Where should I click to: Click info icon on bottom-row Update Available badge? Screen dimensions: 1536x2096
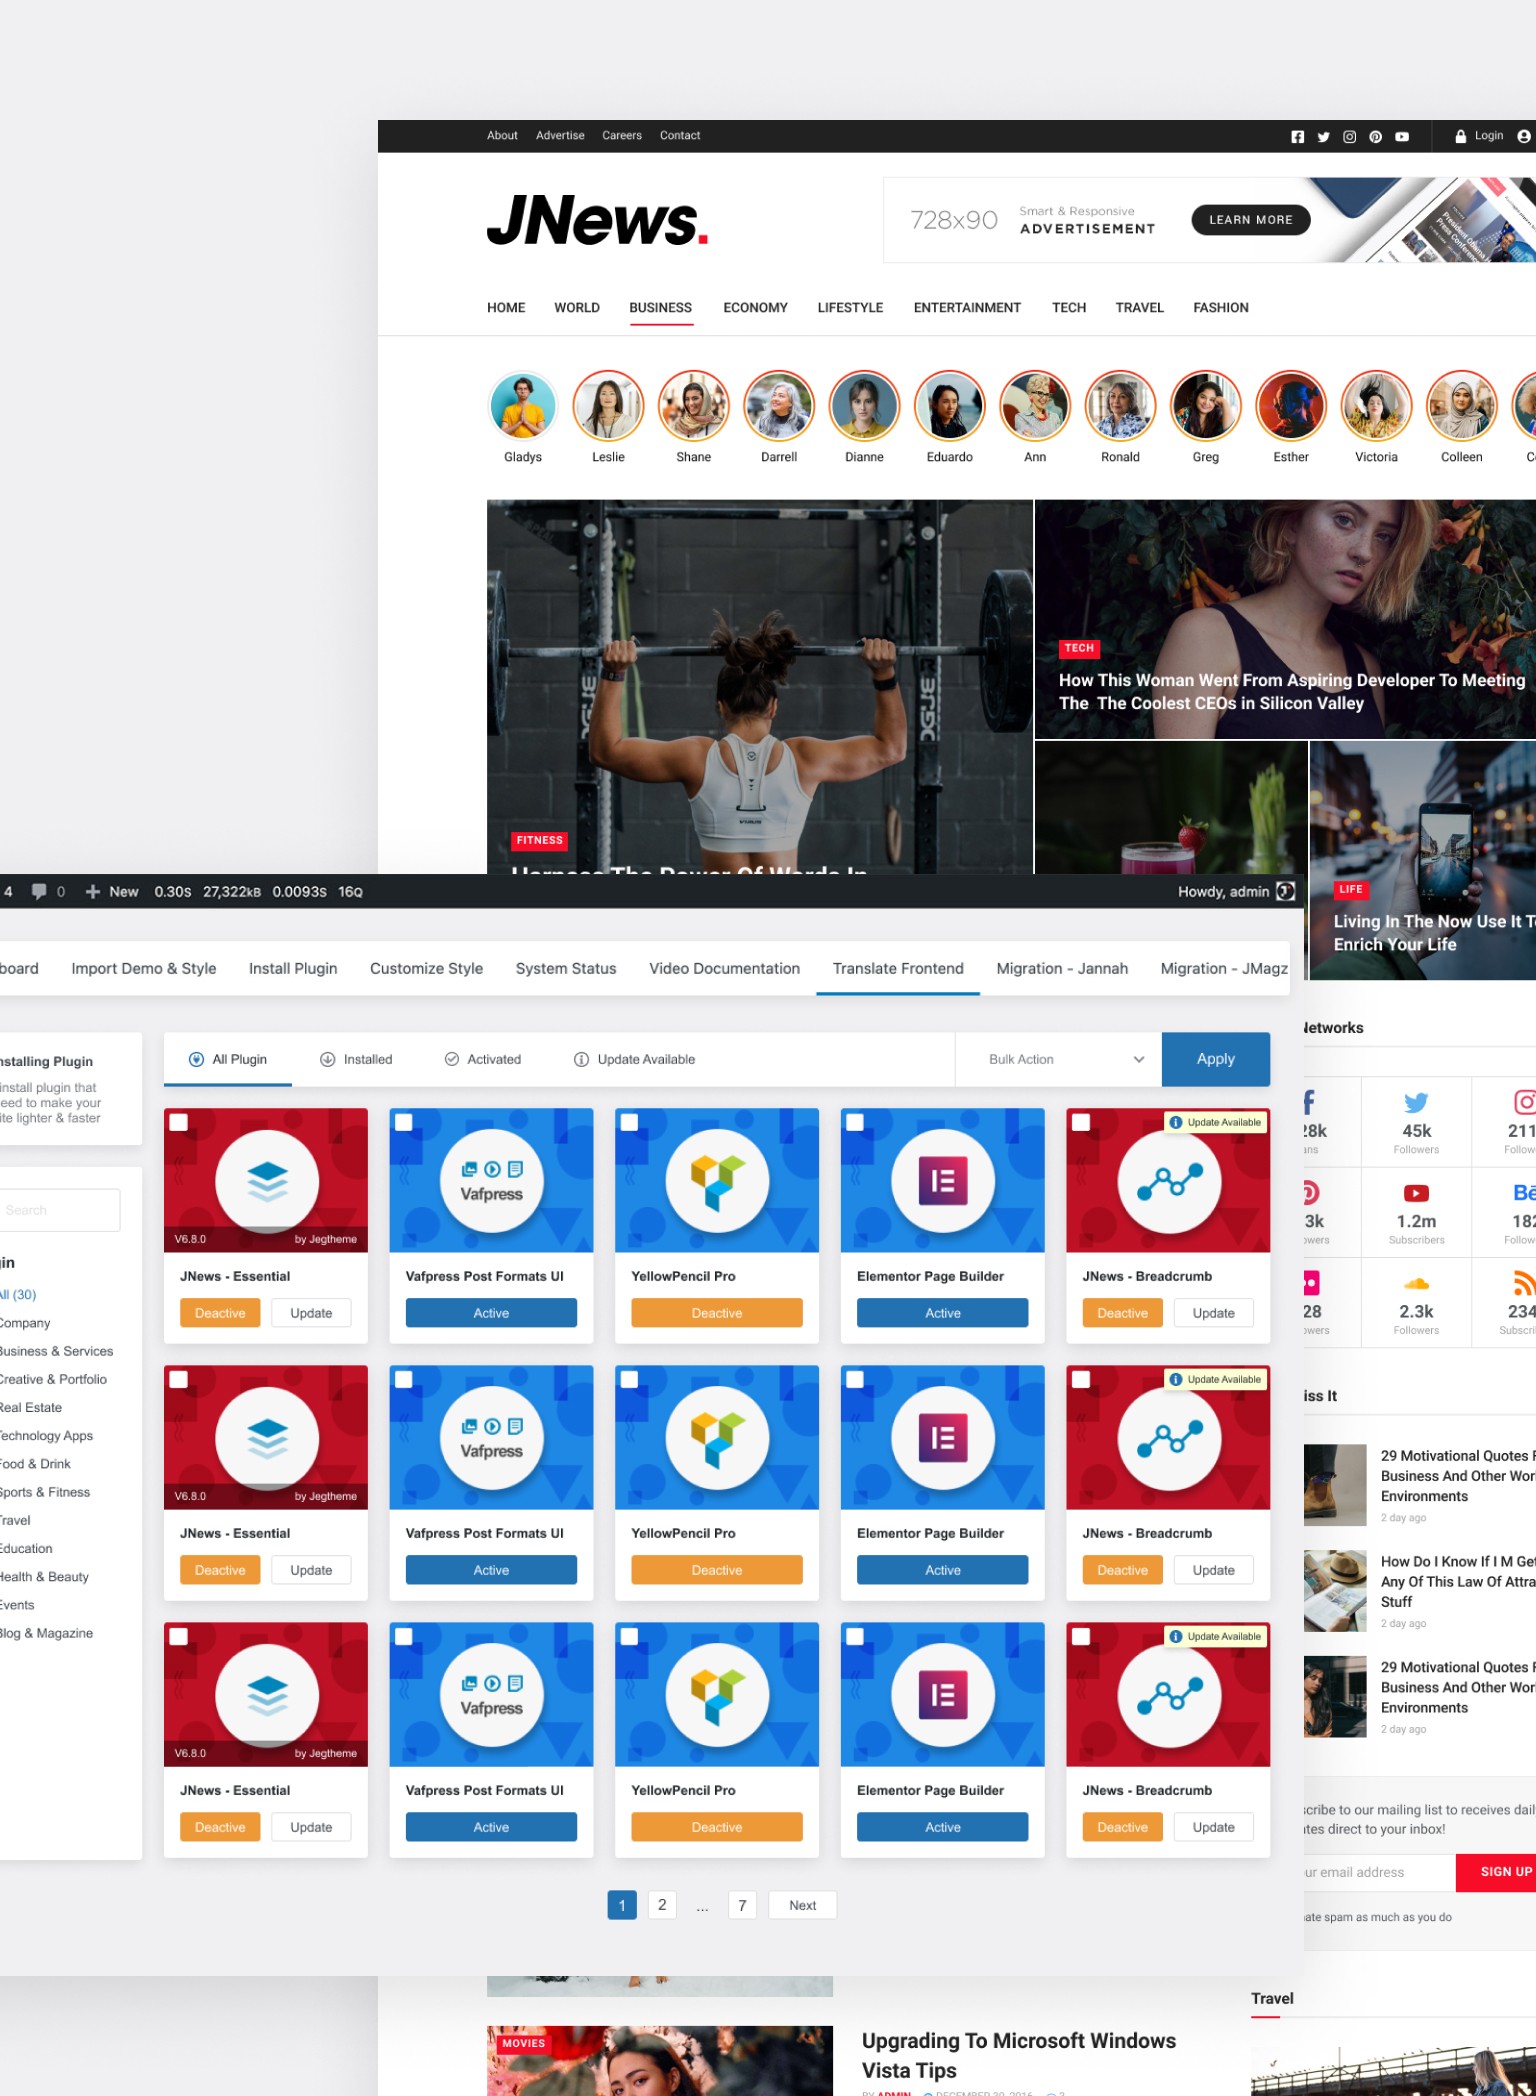(1176, 1636)
